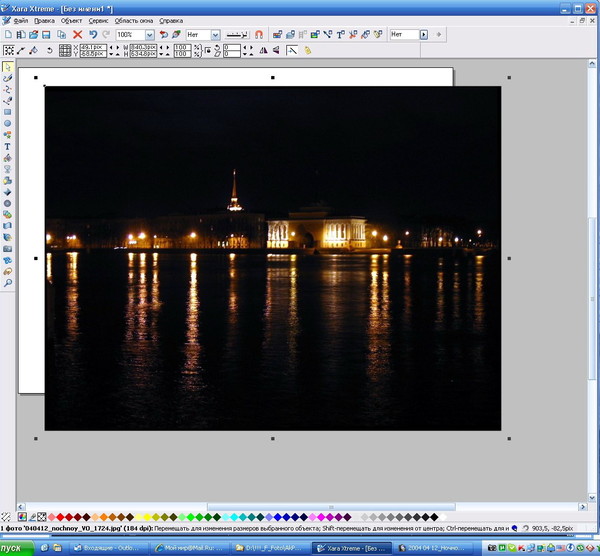
Task: Open the zoom percentage dropdown
Action: [x=150, y=35]
